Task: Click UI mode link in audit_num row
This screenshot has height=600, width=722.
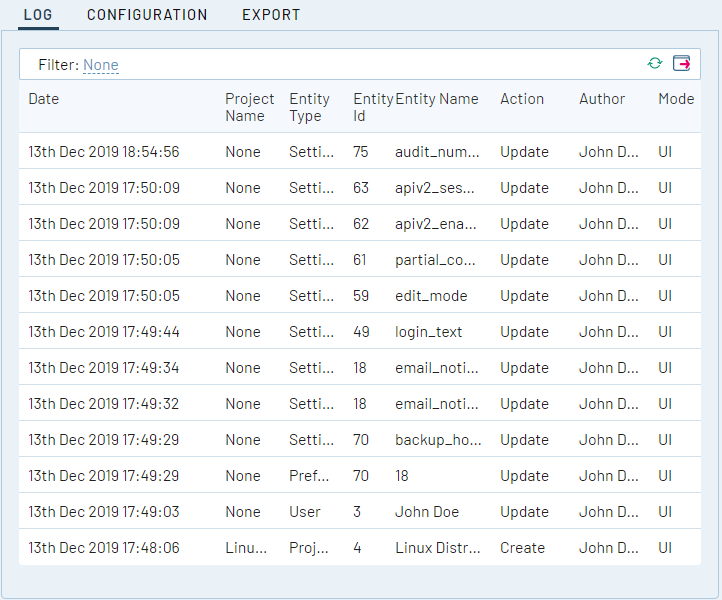Action: pyautogui.click(x=665, y=152)
